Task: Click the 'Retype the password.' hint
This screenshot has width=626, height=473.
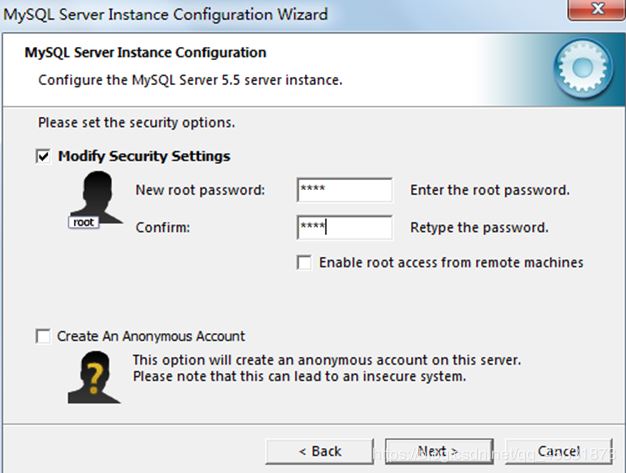Action: 479,228
